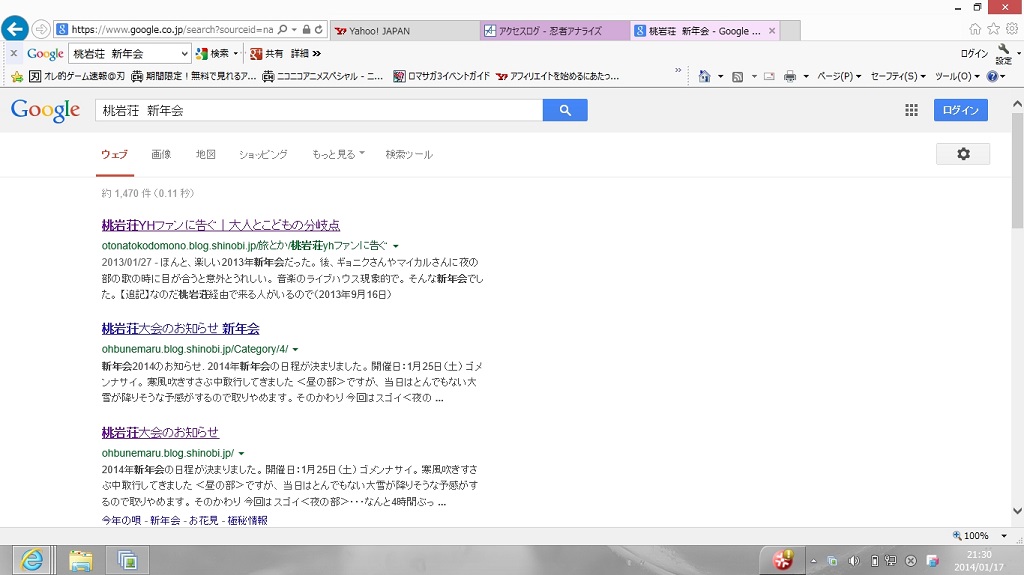
Task: Refresh the page from the address bar
Action: click(319, 29)
